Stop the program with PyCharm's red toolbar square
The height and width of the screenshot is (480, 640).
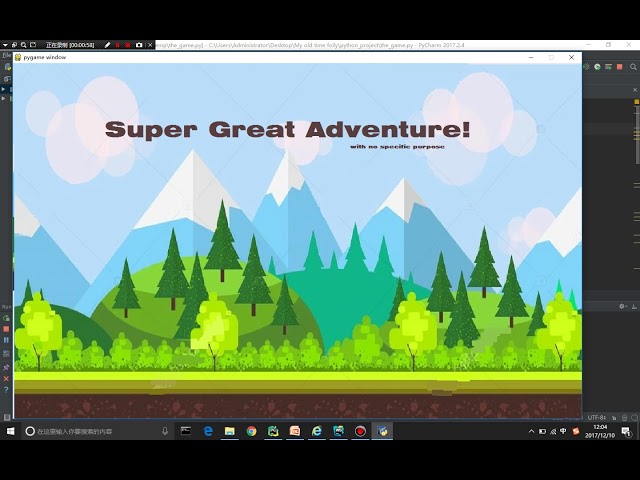coord(619,67)
